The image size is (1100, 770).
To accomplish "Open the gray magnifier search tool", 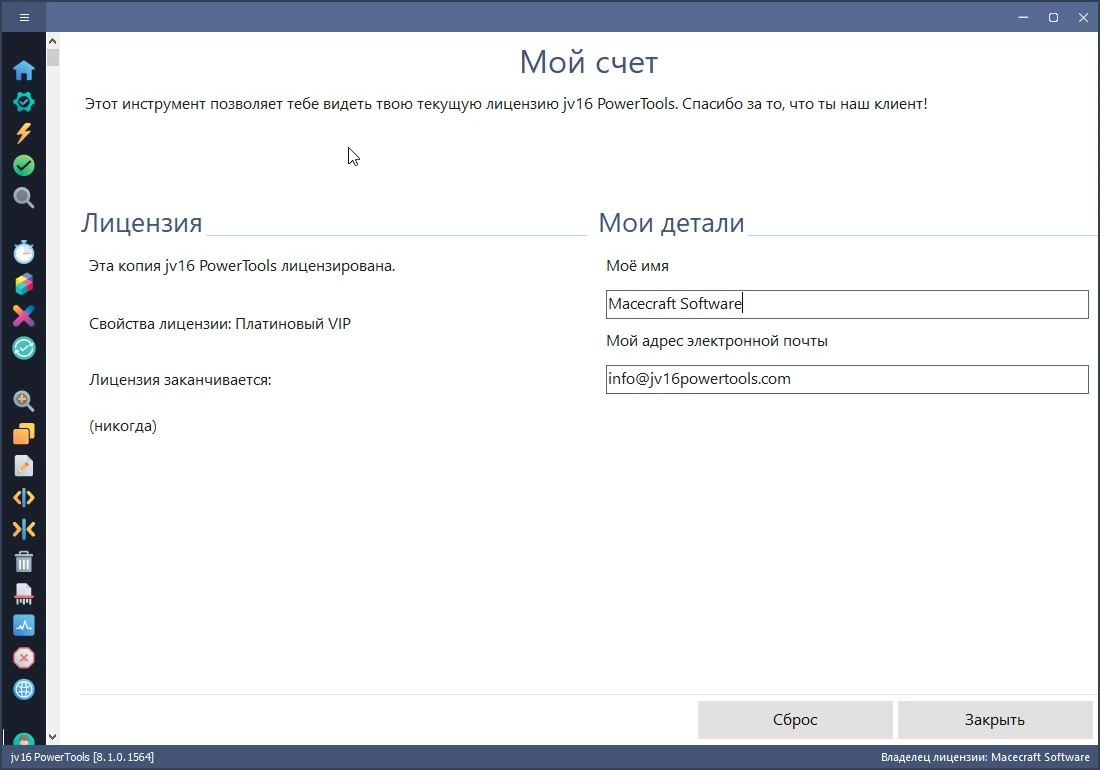I will pyautogui.click(x=24, y=198).
